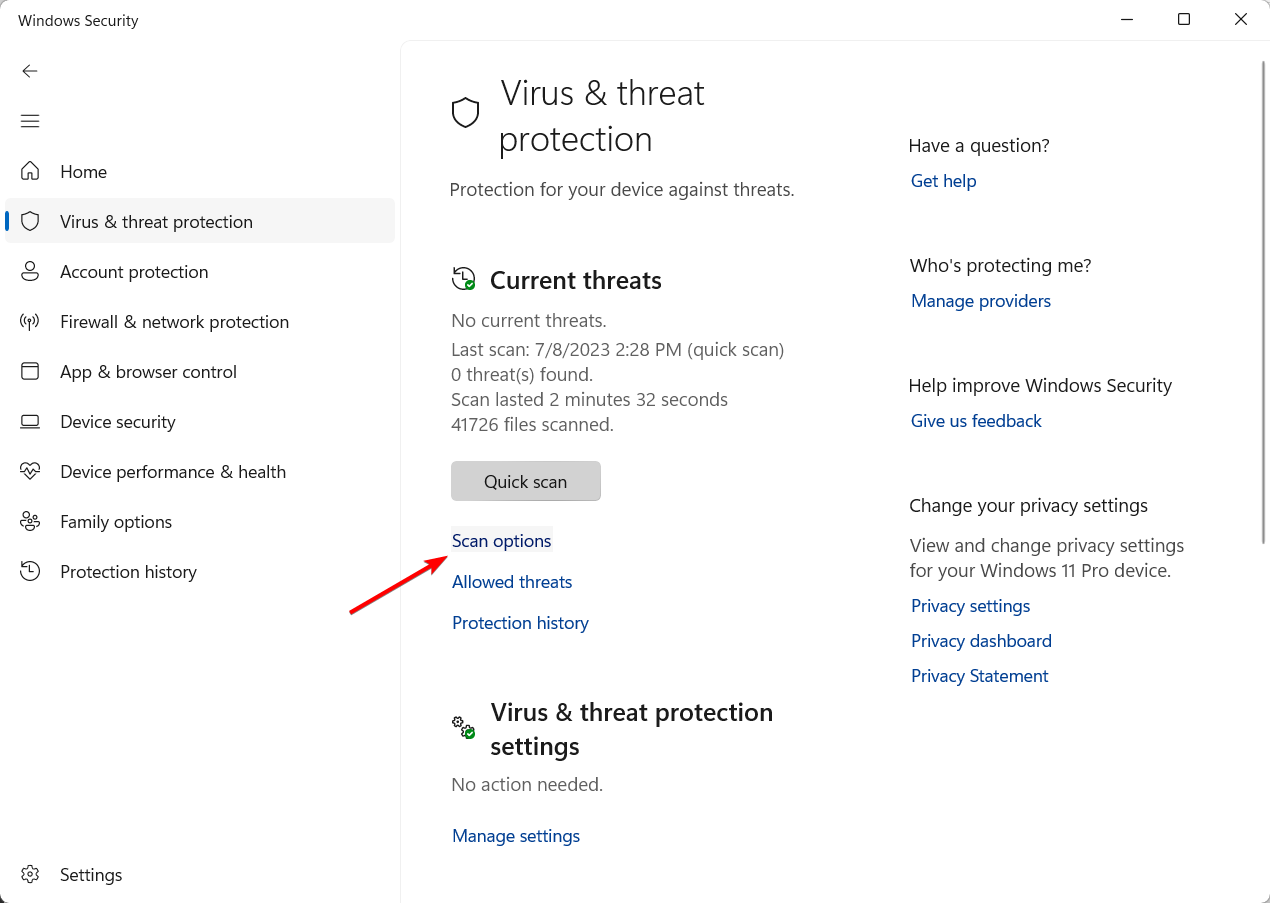Viewport: 1270px width, 903px height.
Task: Click the vertical scrollbar on the right
Action: point(1263,300)
